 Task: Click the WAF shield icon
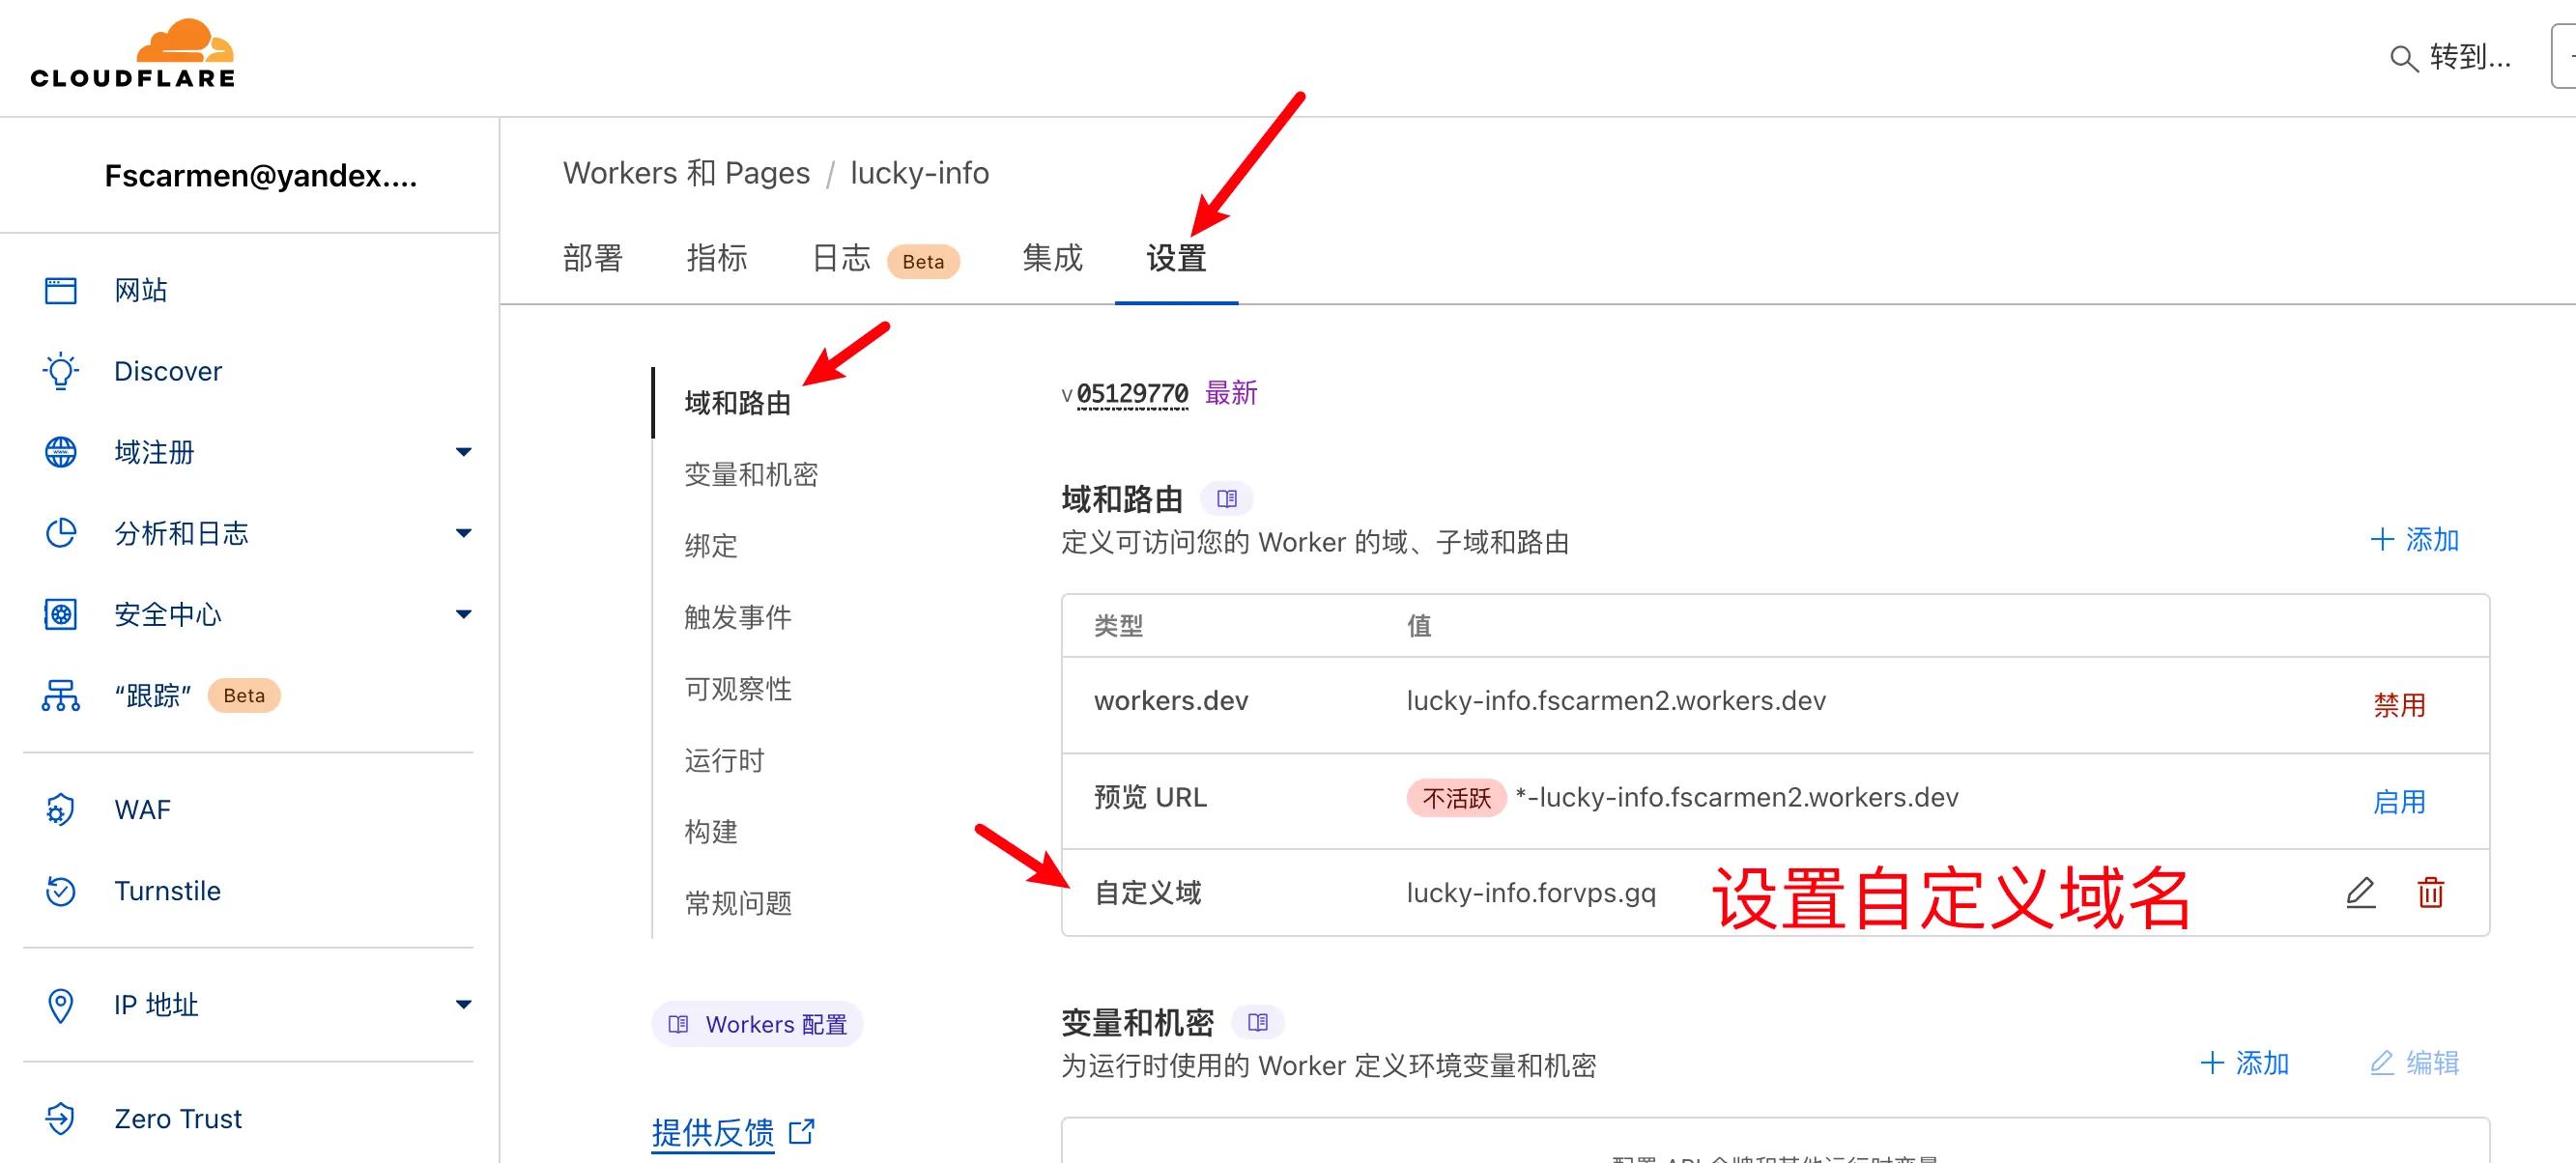pyautogui.click(x=61, y=809)
